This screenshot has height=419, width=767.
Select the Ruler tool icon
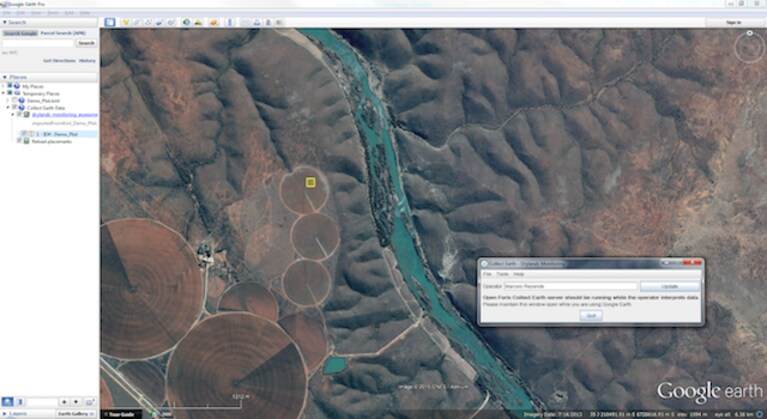click(x=230, y=22)
